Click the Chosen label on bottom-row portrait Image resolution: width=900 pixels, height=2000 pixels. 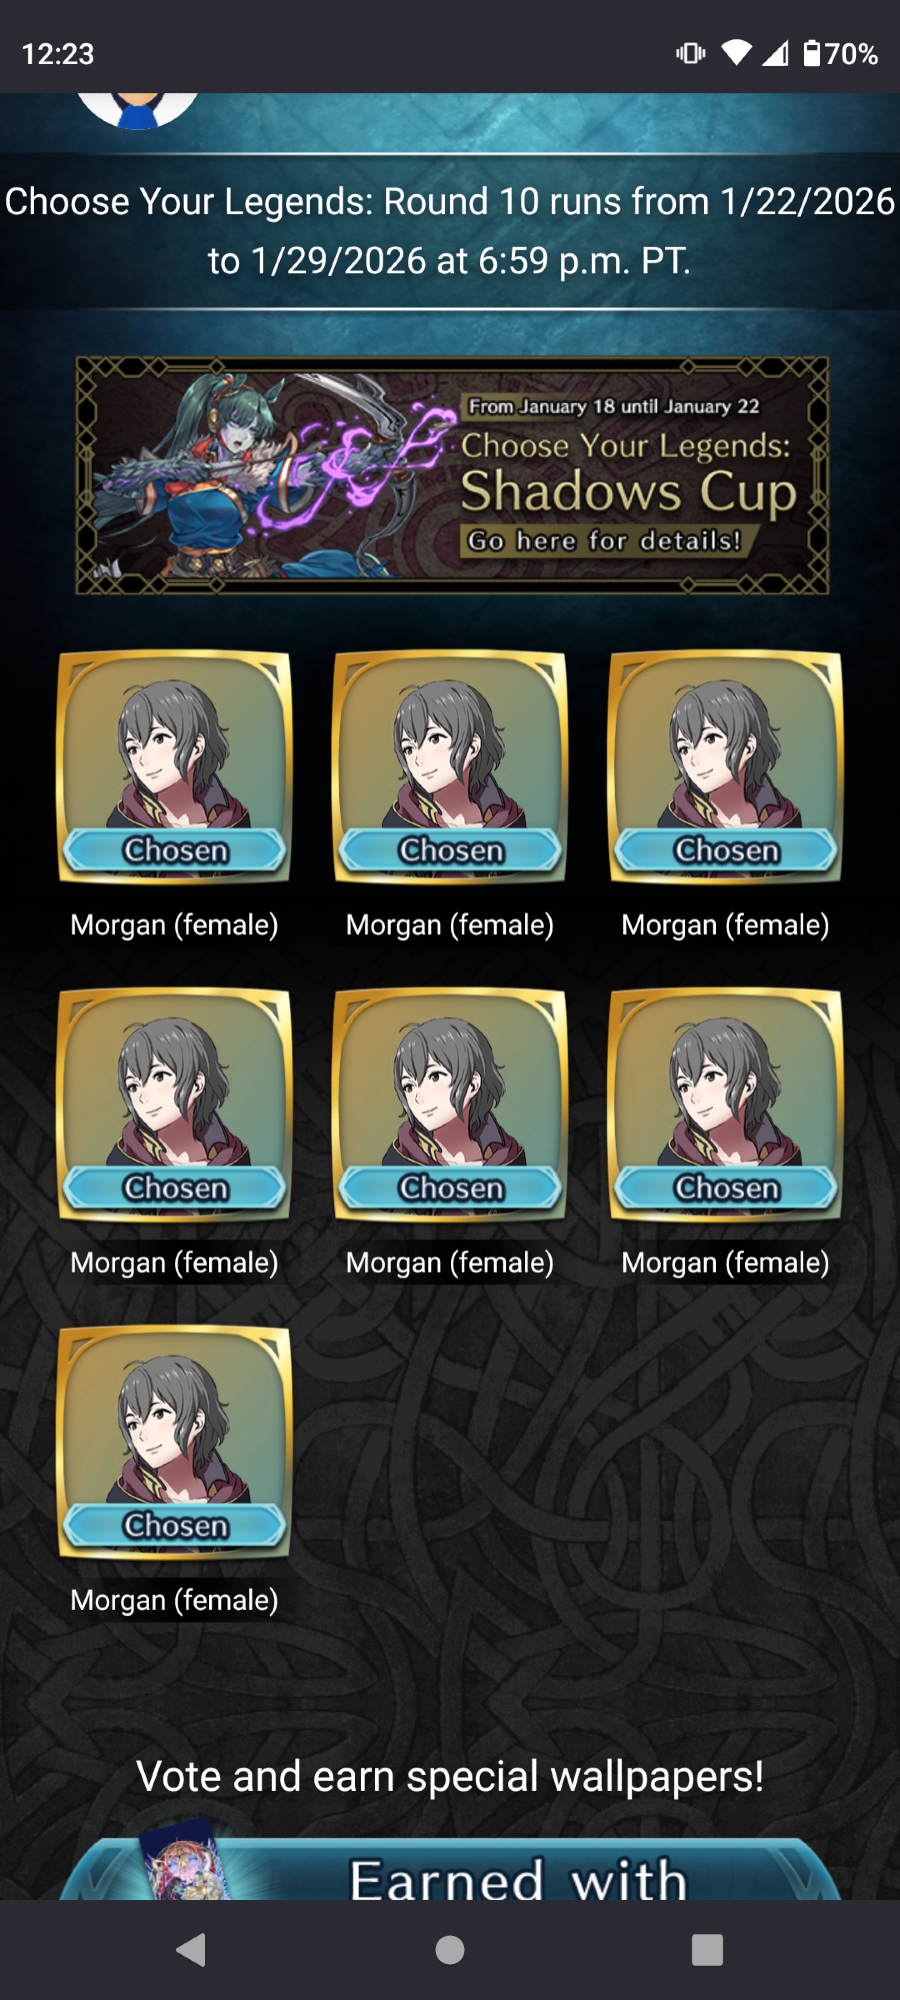[x=175, y=1525]
